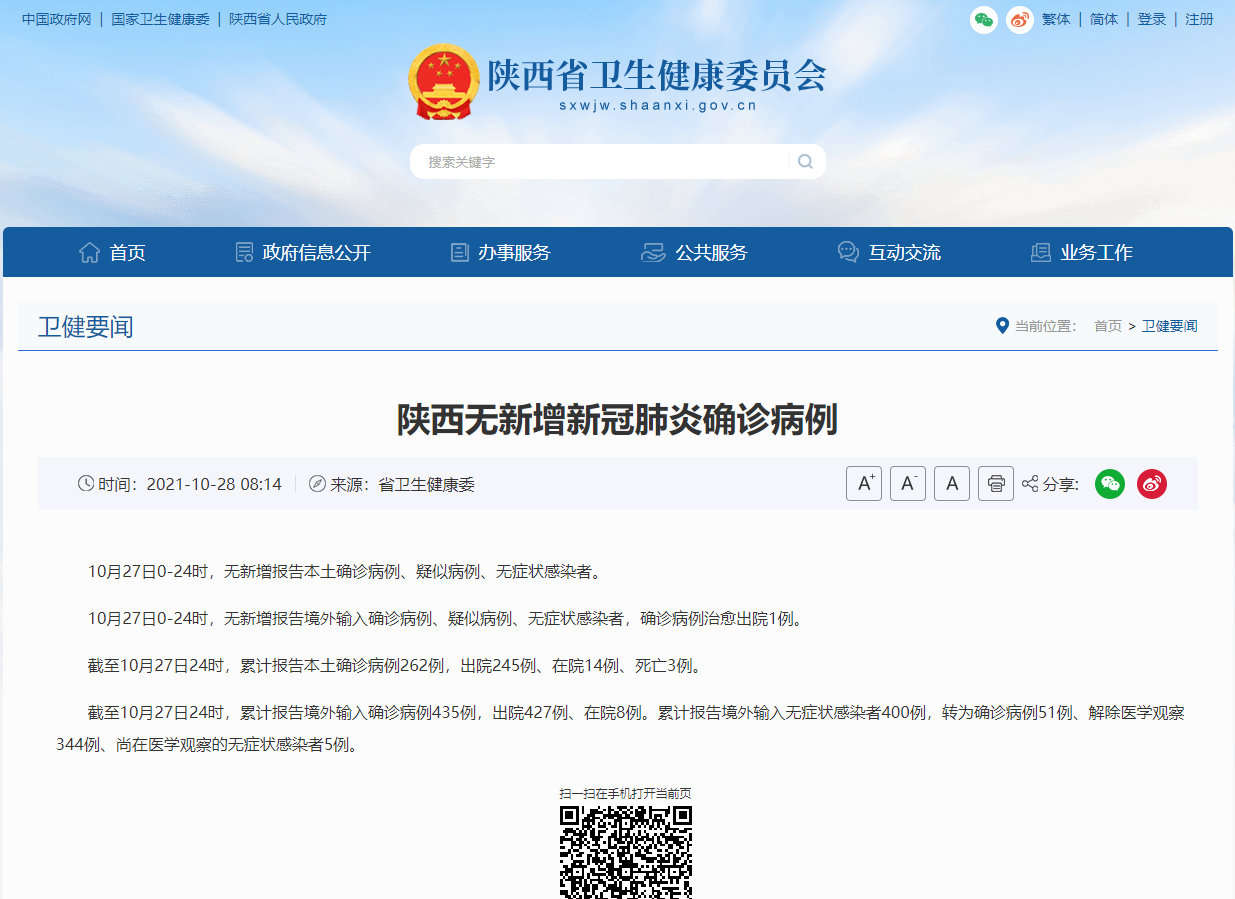Click the Weibo icon in the top bar
The width and height of the screenshot is (1235, 899).
1020,19
